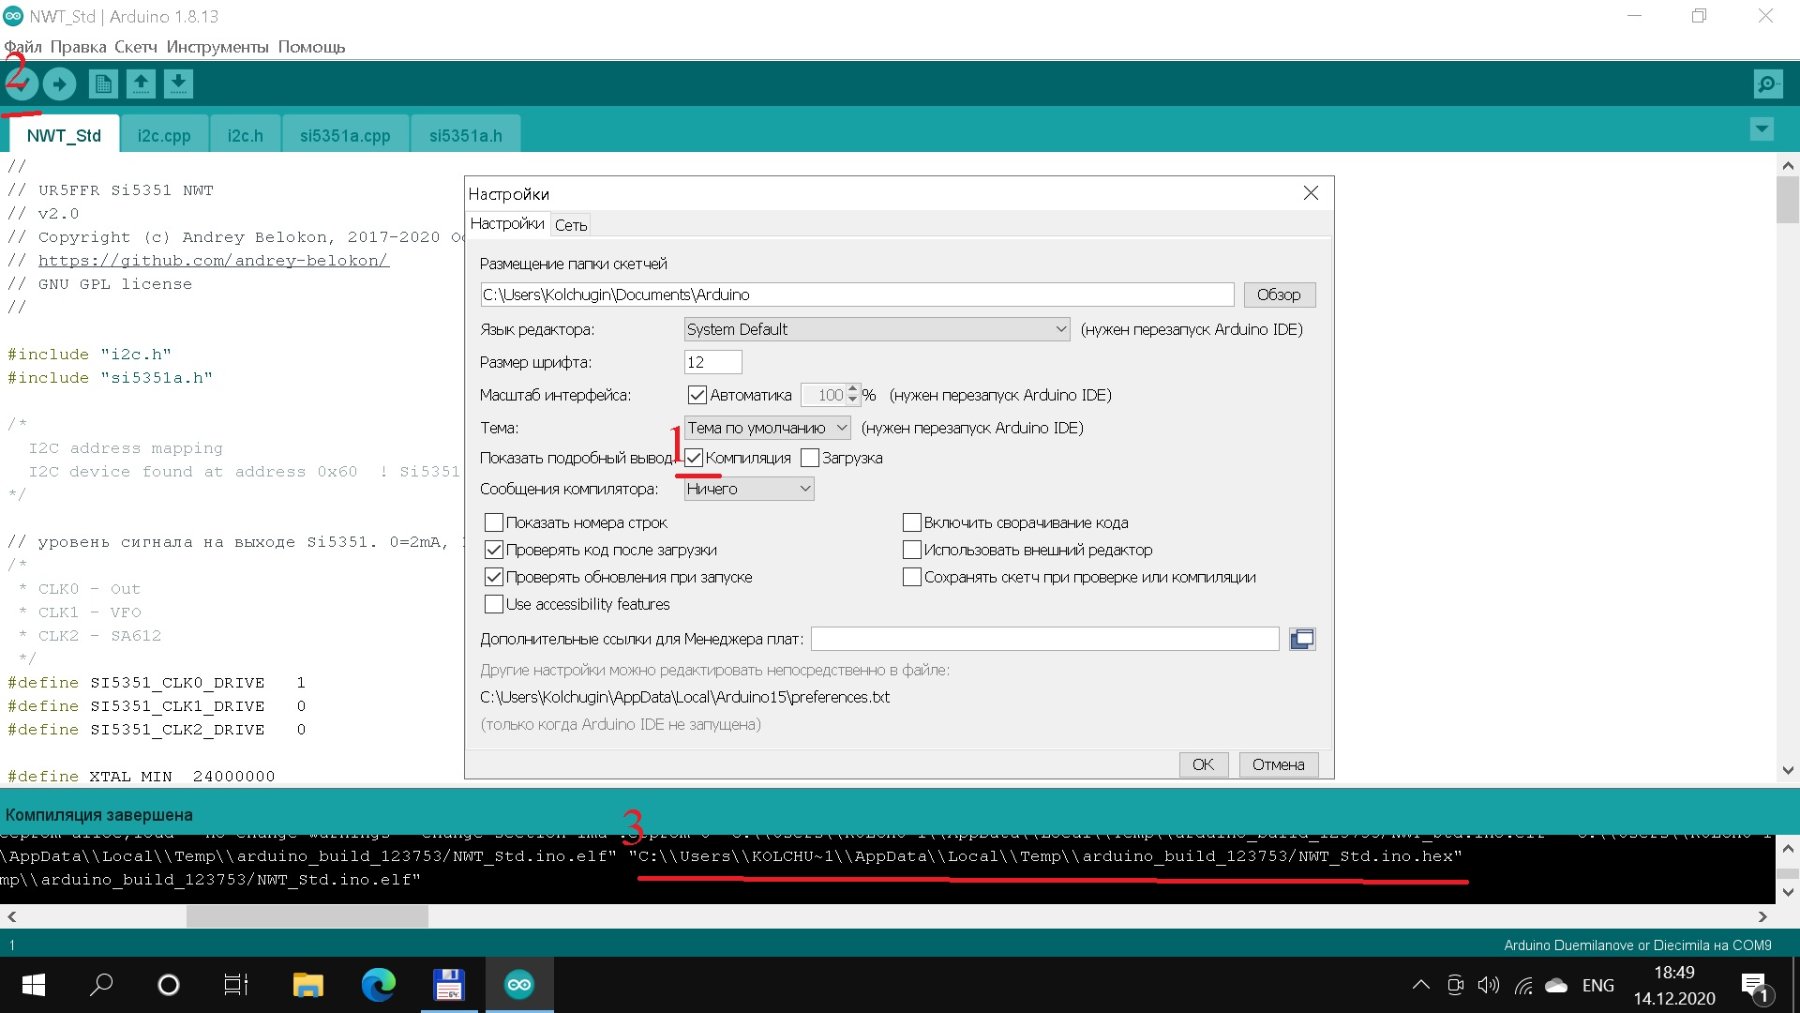Open Язык редактора System Default dropdown
The width and height of the screenshot is (1800, 1013).
coord(877,329)
